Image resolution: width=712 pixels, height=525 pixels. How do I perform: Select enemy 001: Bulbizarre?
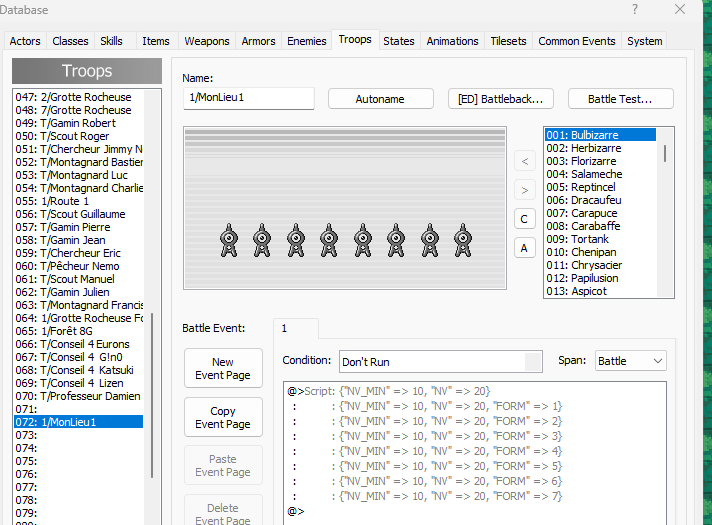click(x=600, y=135)
